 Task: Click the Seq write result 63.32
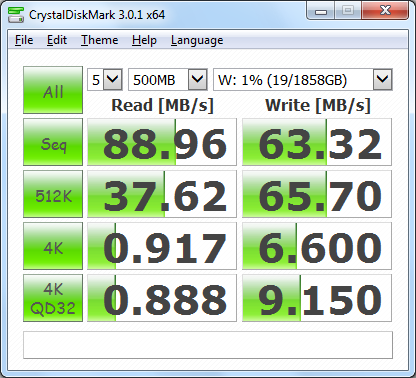click(x=317, y=142)
